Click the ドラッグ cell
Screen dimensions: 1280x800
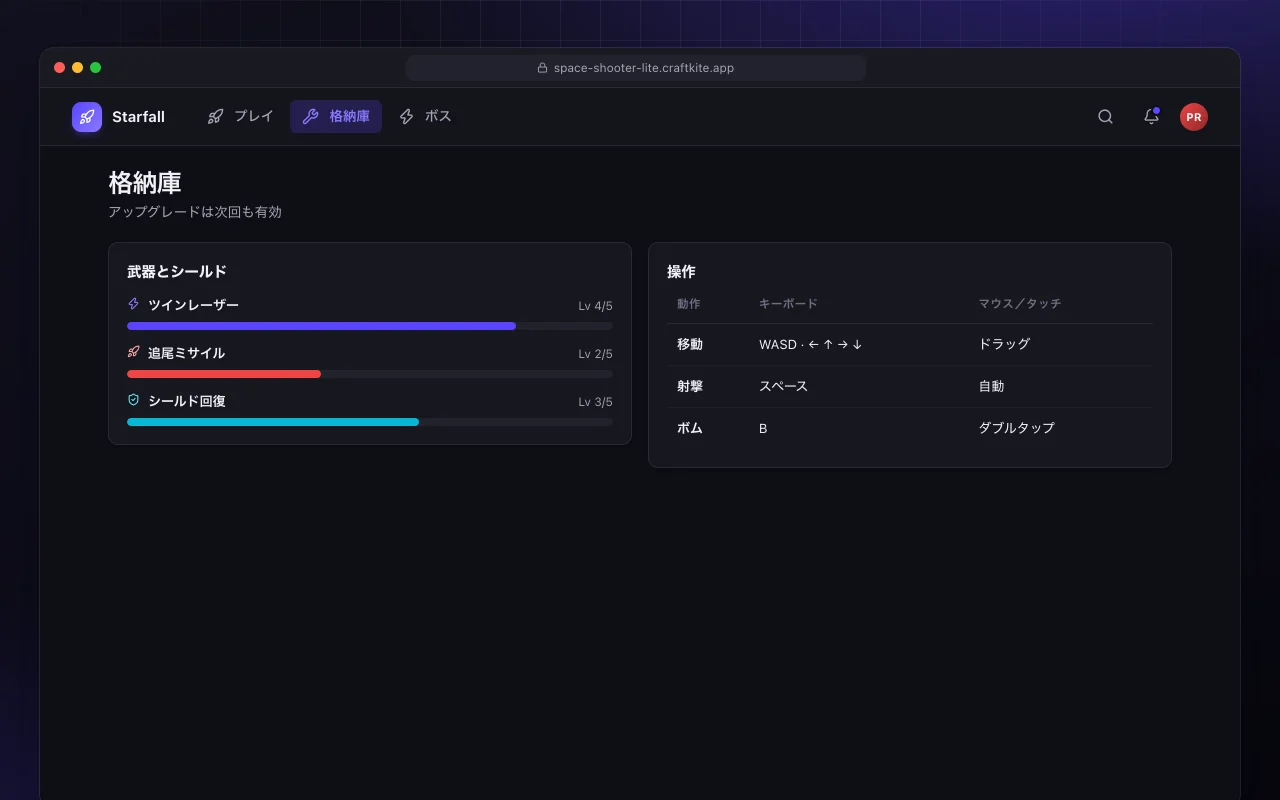(x=1004, y=344)
